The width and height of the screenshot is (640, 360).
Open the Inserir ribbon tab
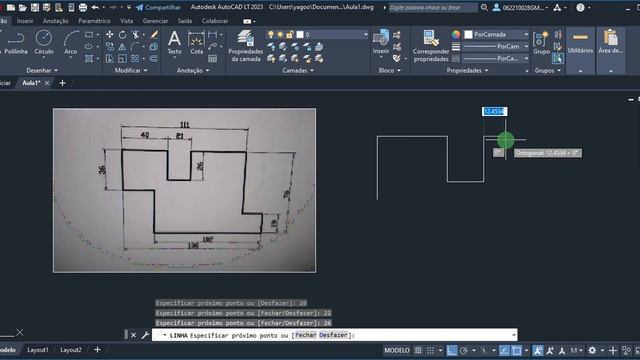(25, 21)
